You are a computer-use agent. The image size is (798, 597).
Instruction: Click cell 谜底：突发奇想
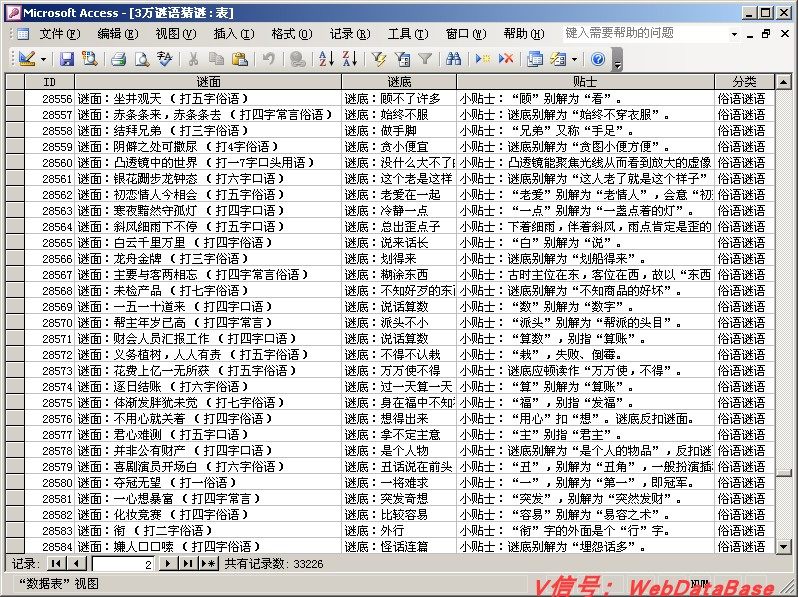400,499
